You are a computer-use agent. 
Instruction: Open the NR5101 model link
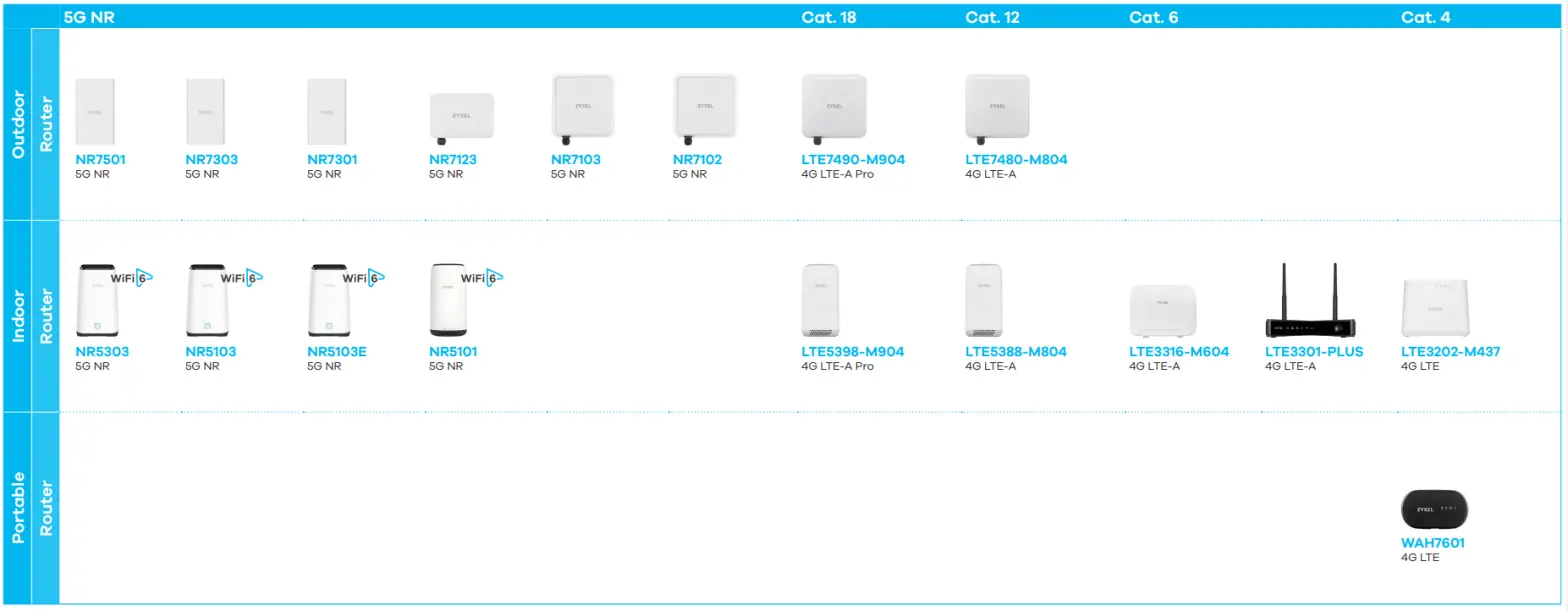(x=454, y=352)
